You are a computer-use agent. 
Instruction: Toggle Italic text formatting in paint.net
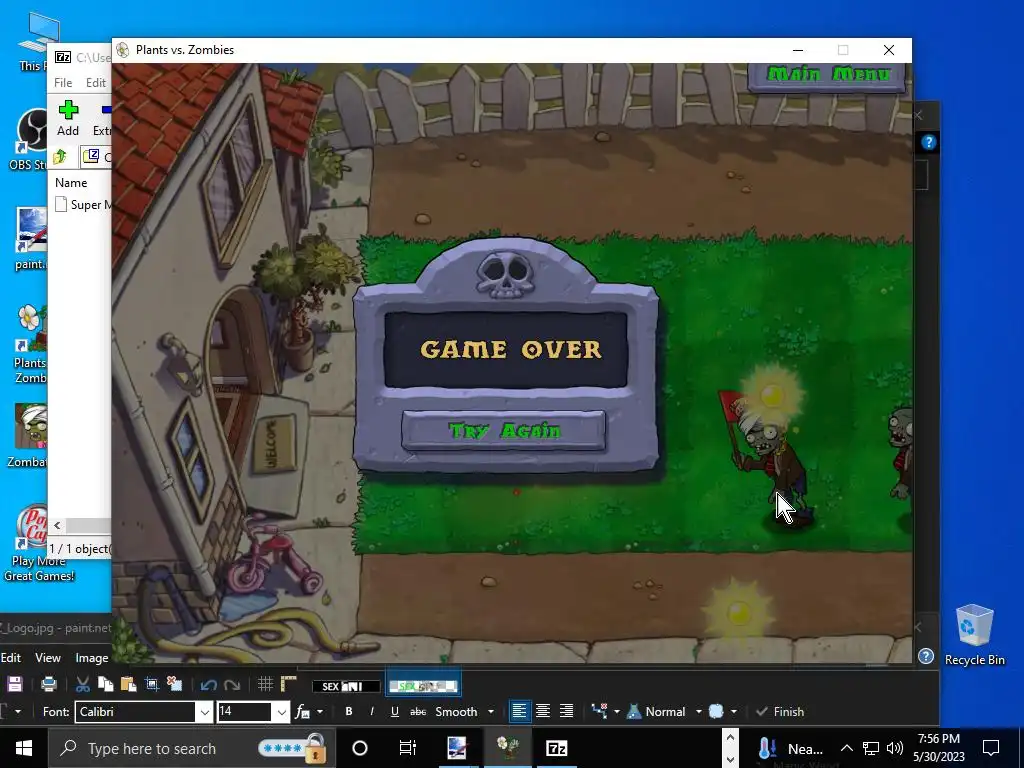click(372, 711)
